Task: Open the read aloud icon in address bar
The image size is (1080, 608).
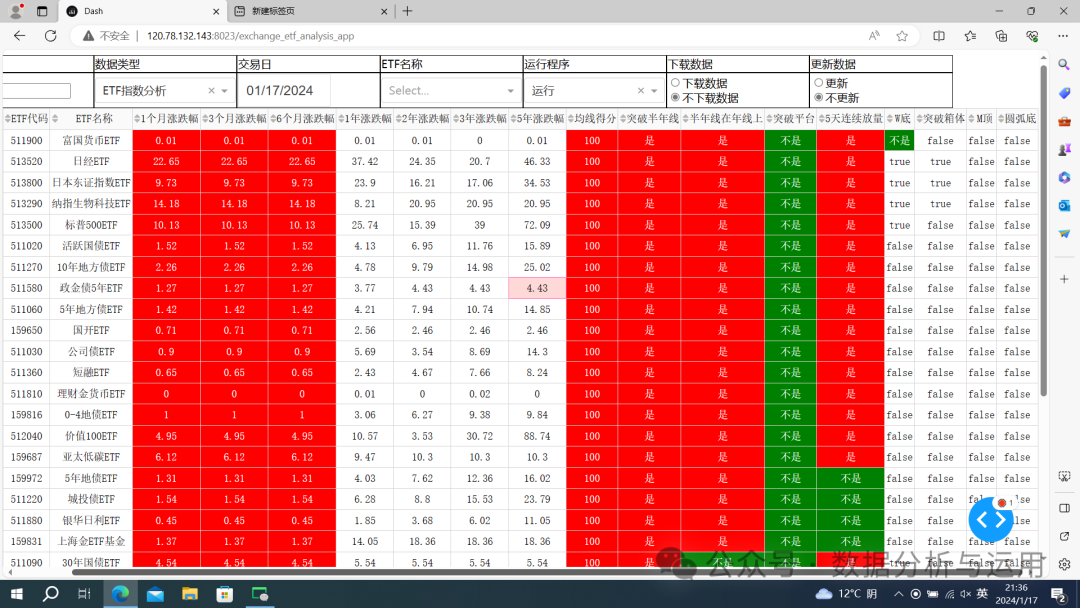Action: pyautogui.click(x=873, y=36)
